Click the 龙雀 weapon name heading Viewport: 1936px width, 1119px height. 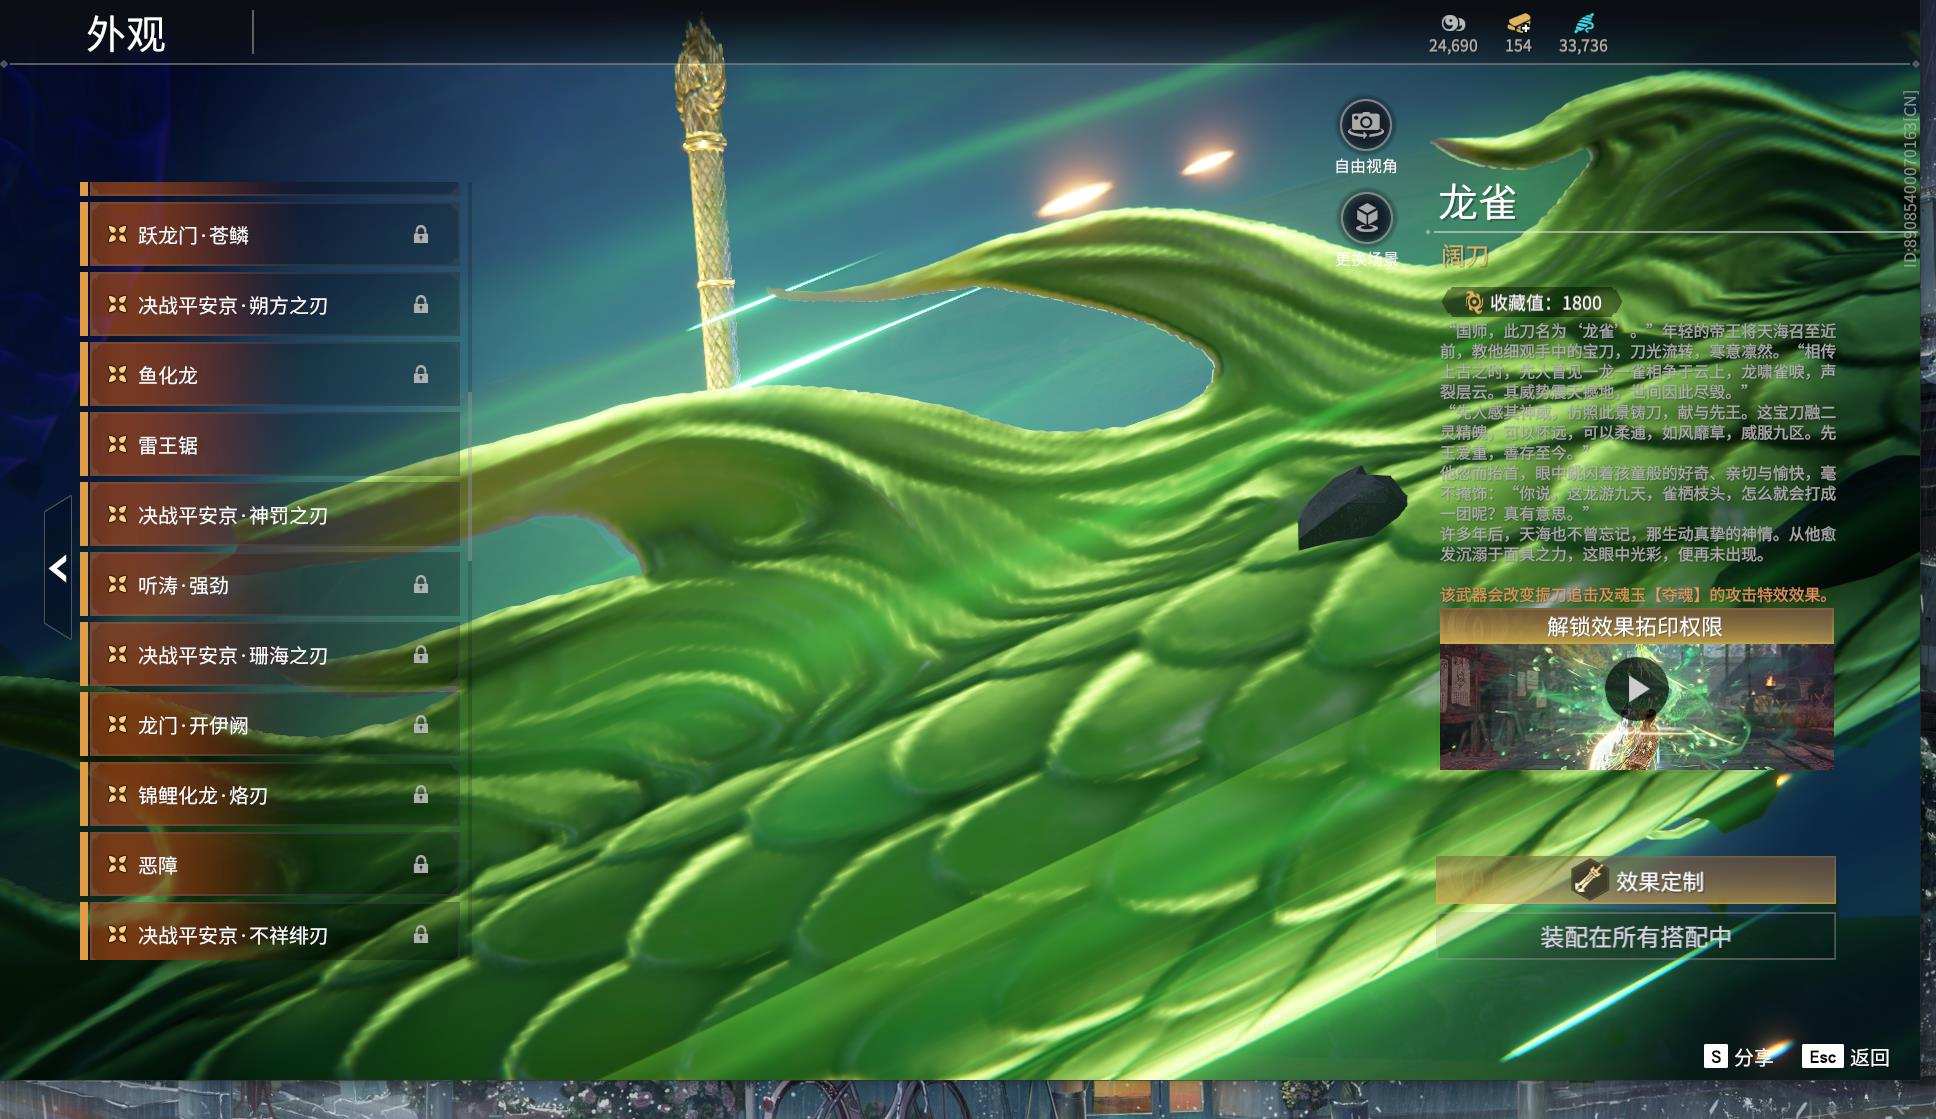pyautogui.click(x=1477, y=203)
